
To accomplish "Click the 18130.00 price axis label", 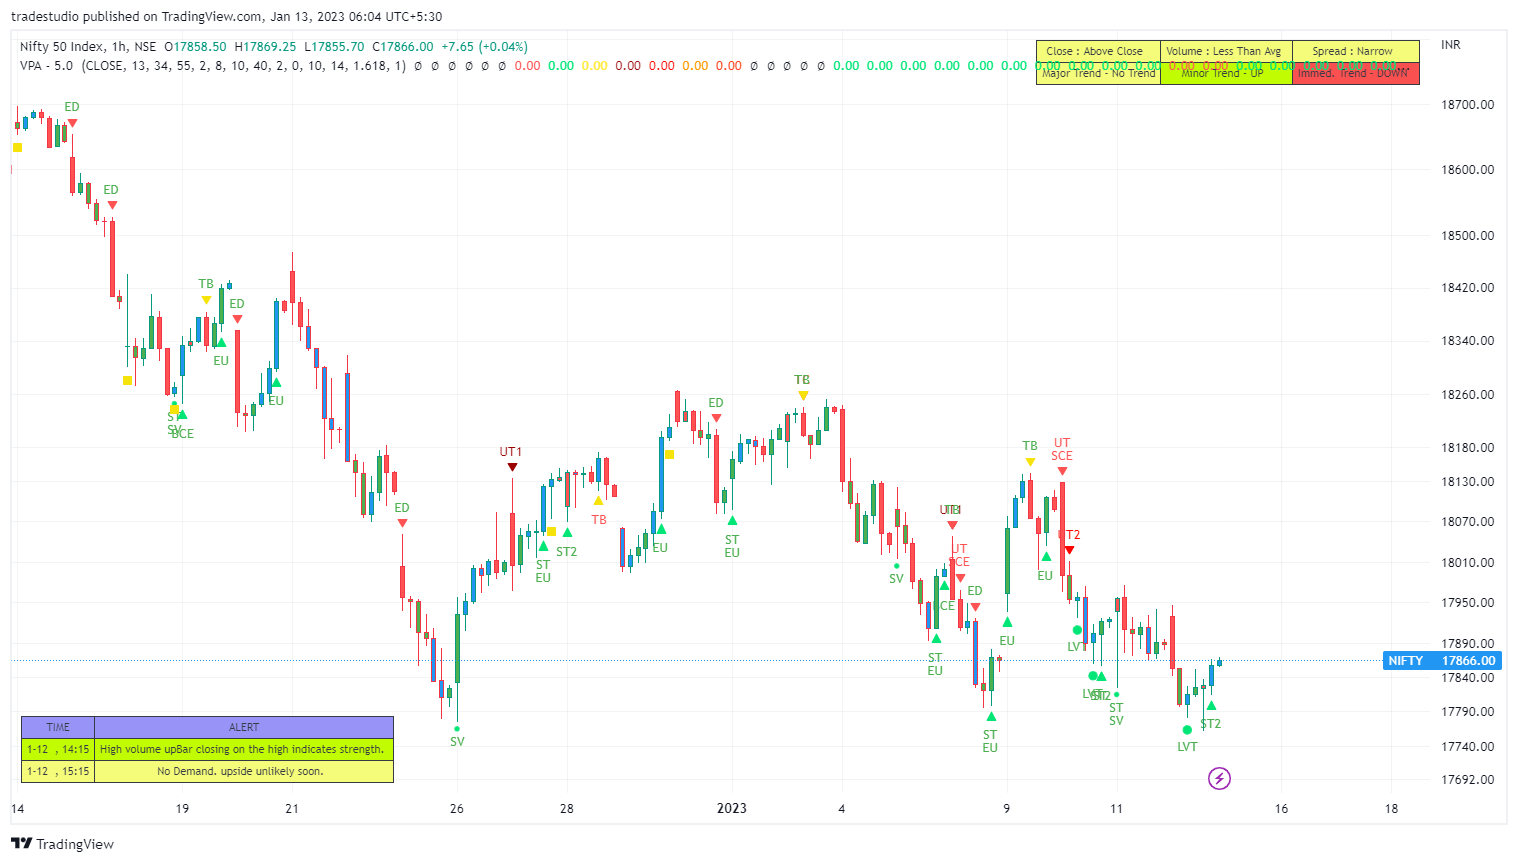I will [1467, 481].
